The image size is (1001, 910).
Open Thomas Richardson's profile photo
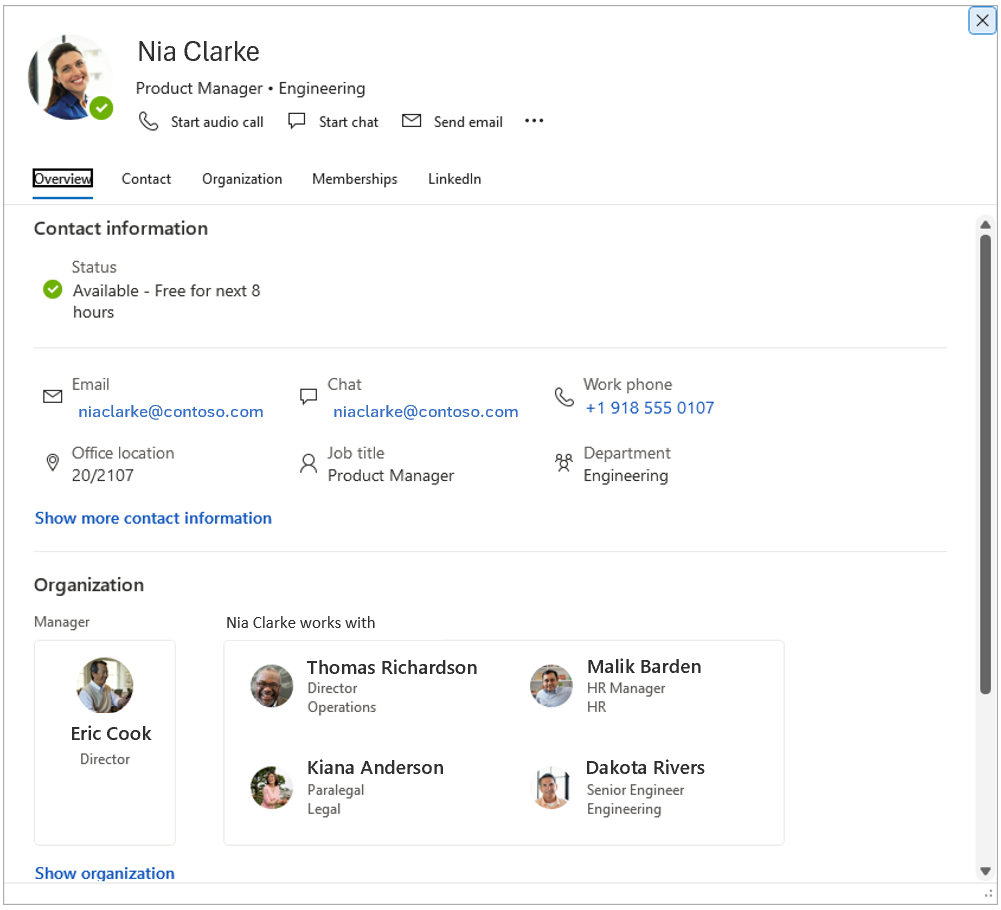[272, 686]
